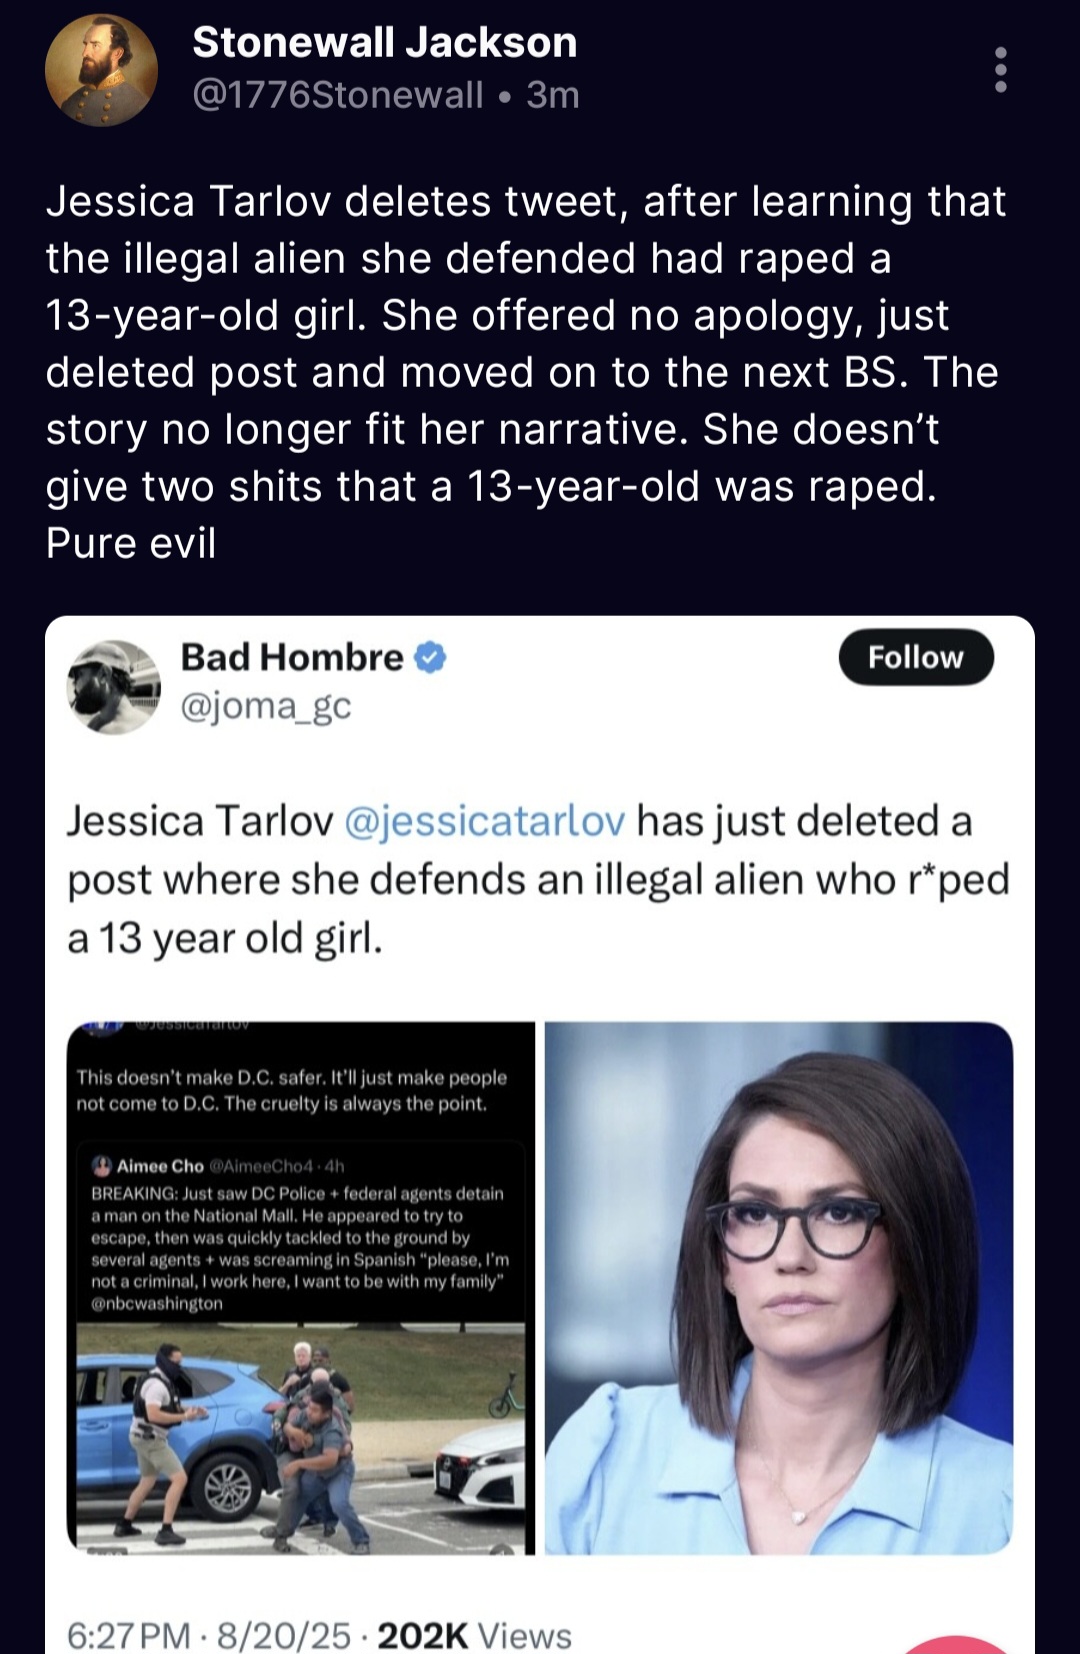Click the 6:27 PM 8/20/25 timestamp
This screenshot has width=1080, height=1654.
point(209,1635)
